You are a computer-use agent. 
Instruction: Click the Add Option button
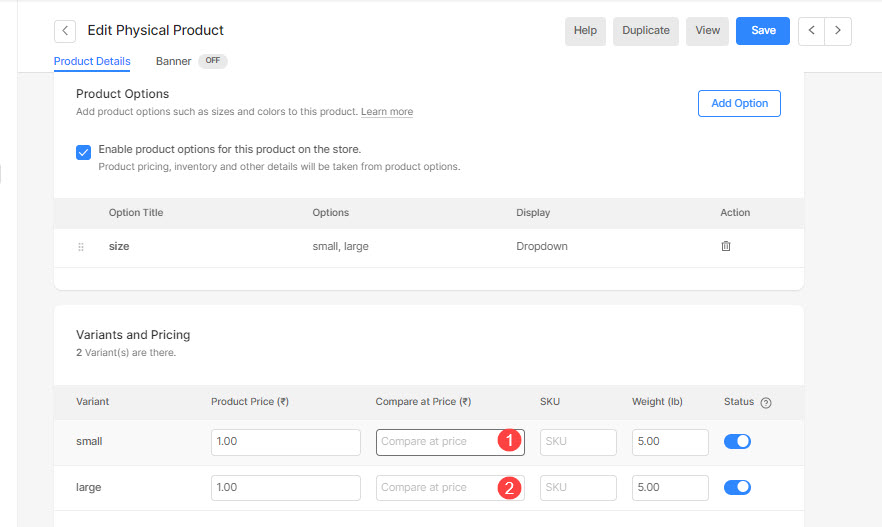739,103
